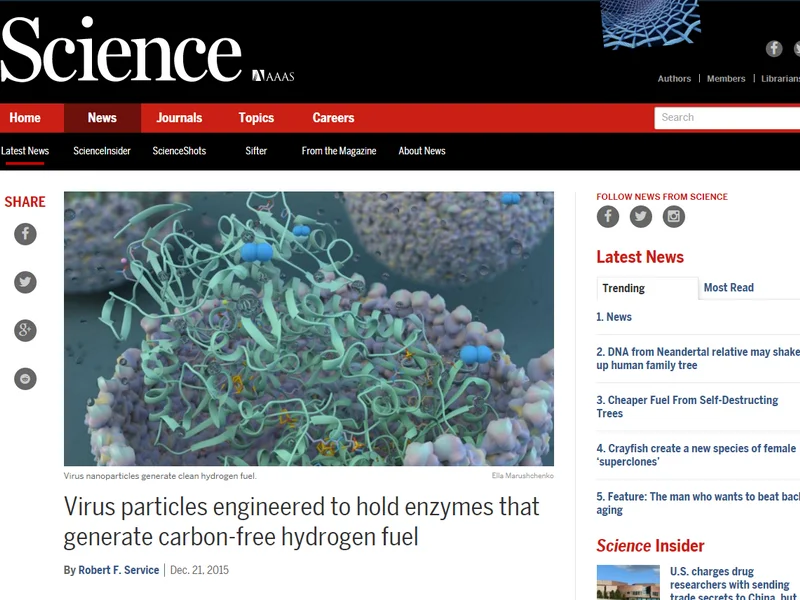This screenshot has height=600, width=800.
Task: Go to Careers section
Action: point(333,118)
